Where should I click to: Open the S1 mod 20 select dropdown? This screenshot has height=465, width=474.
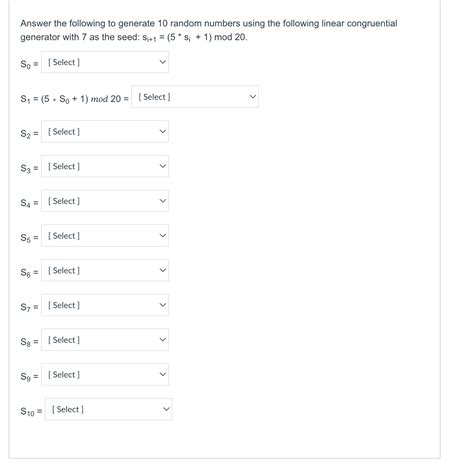pos(195,97)
